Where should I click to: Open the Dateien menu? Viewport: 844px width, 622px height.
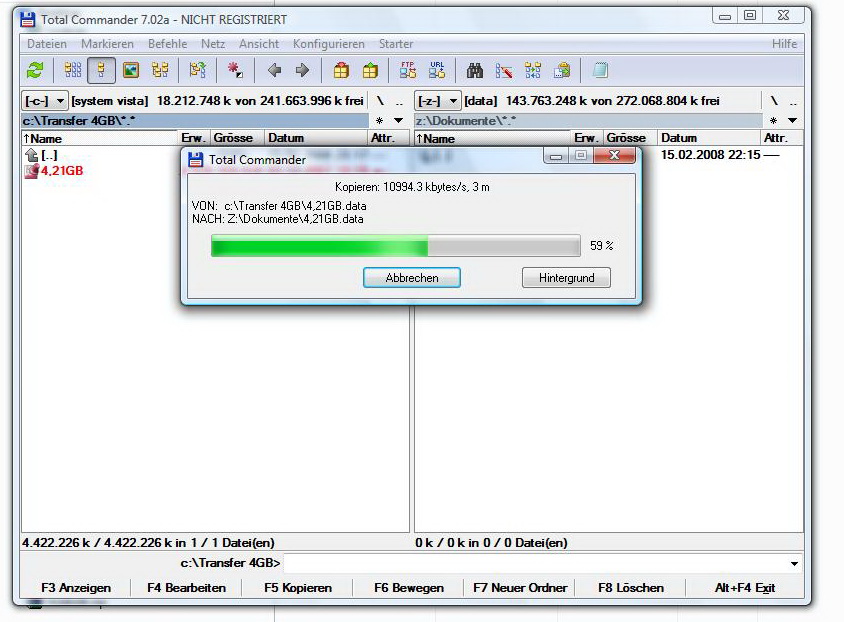[x=47, y=44]
